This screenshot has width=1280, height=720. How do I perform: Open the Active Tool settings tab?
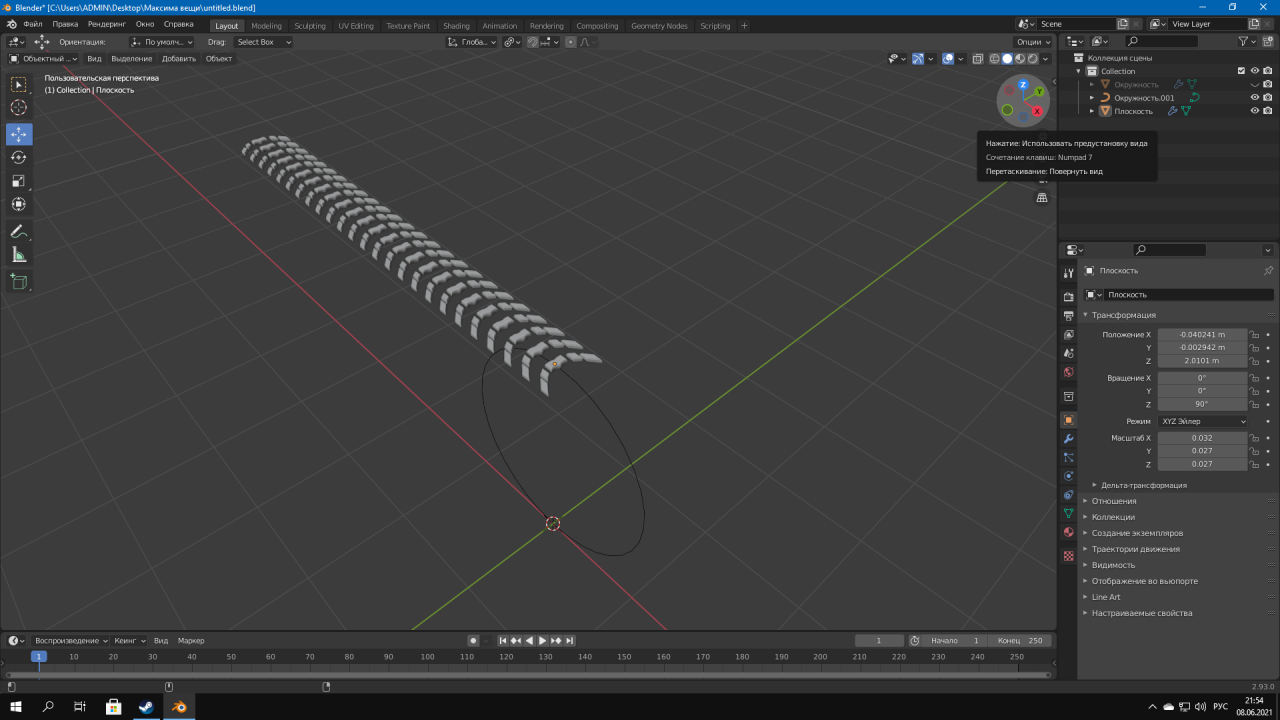click(1068, 273)
